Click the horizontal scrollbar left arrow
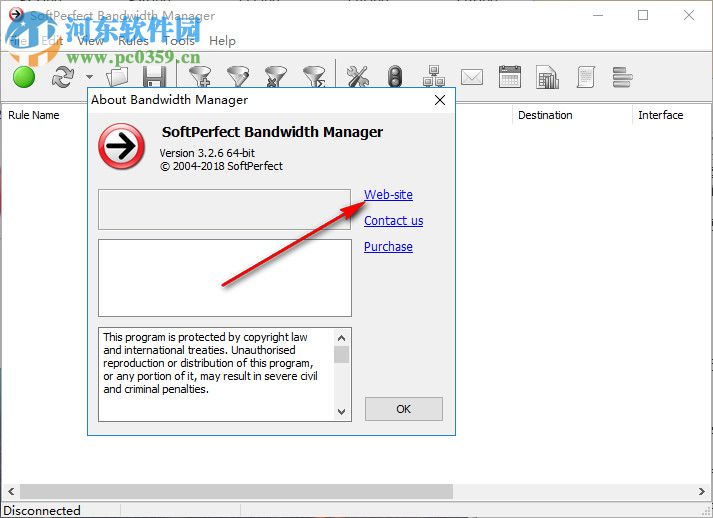The width and height of the screenshot is (713, 518). tap(11, 492)
